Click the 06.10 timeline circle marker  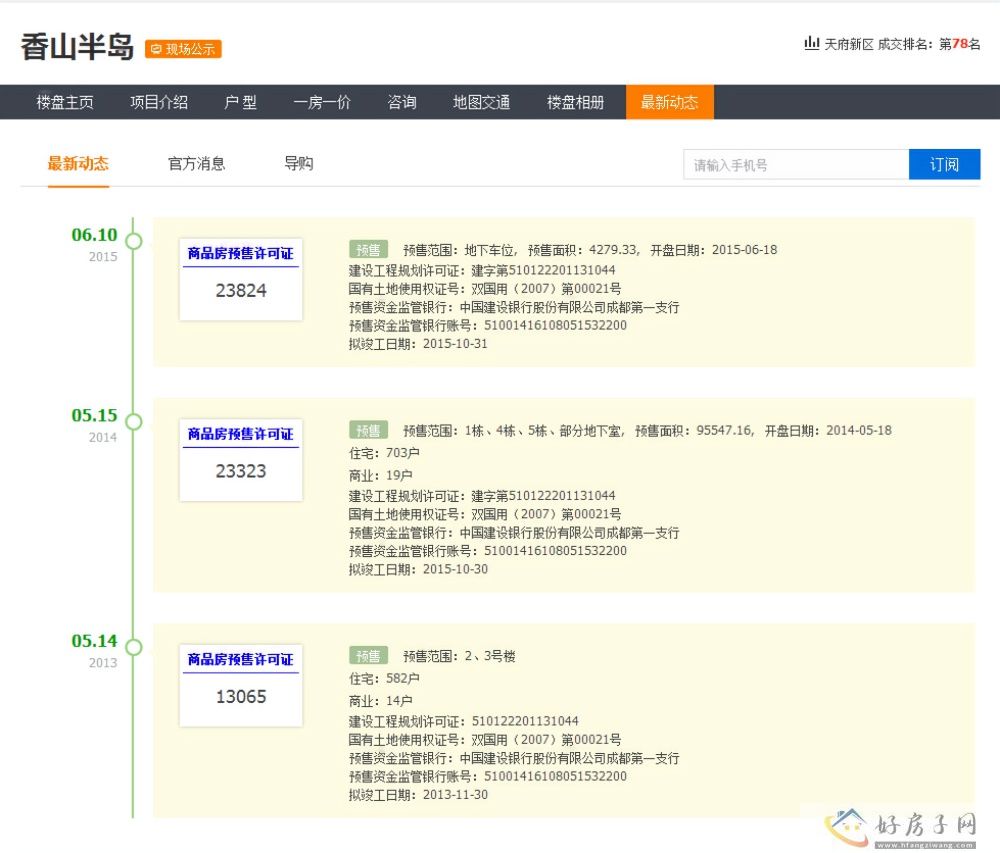pyautogui.click(x=133, y=241)
